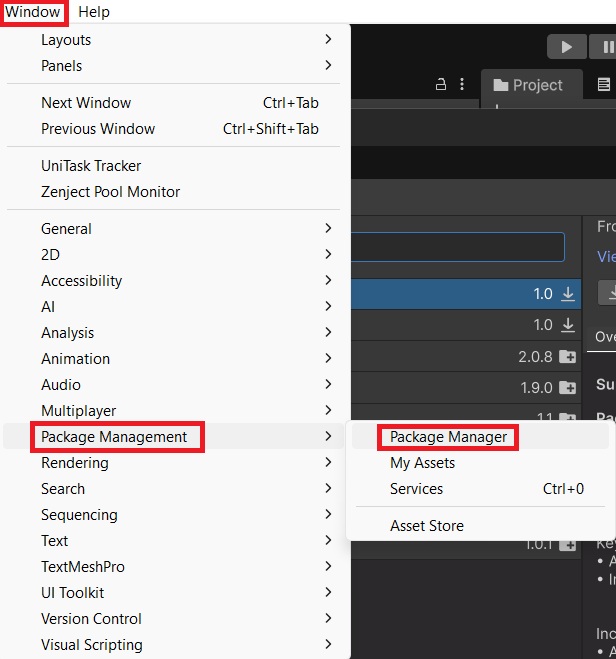Viewport: 616px width, 659px height.
Task: Click the add-package icon next to version 2.0.8
Action: (568, 357)
